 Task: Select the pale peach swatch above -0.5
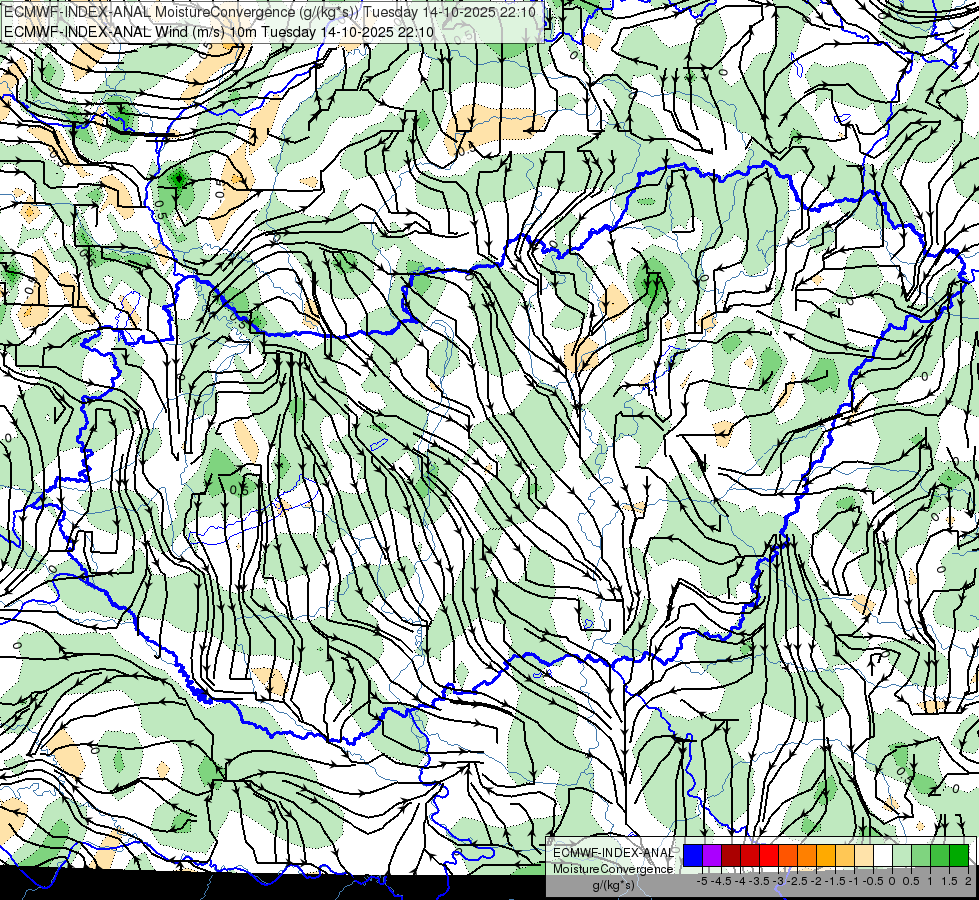coord(864,856)
